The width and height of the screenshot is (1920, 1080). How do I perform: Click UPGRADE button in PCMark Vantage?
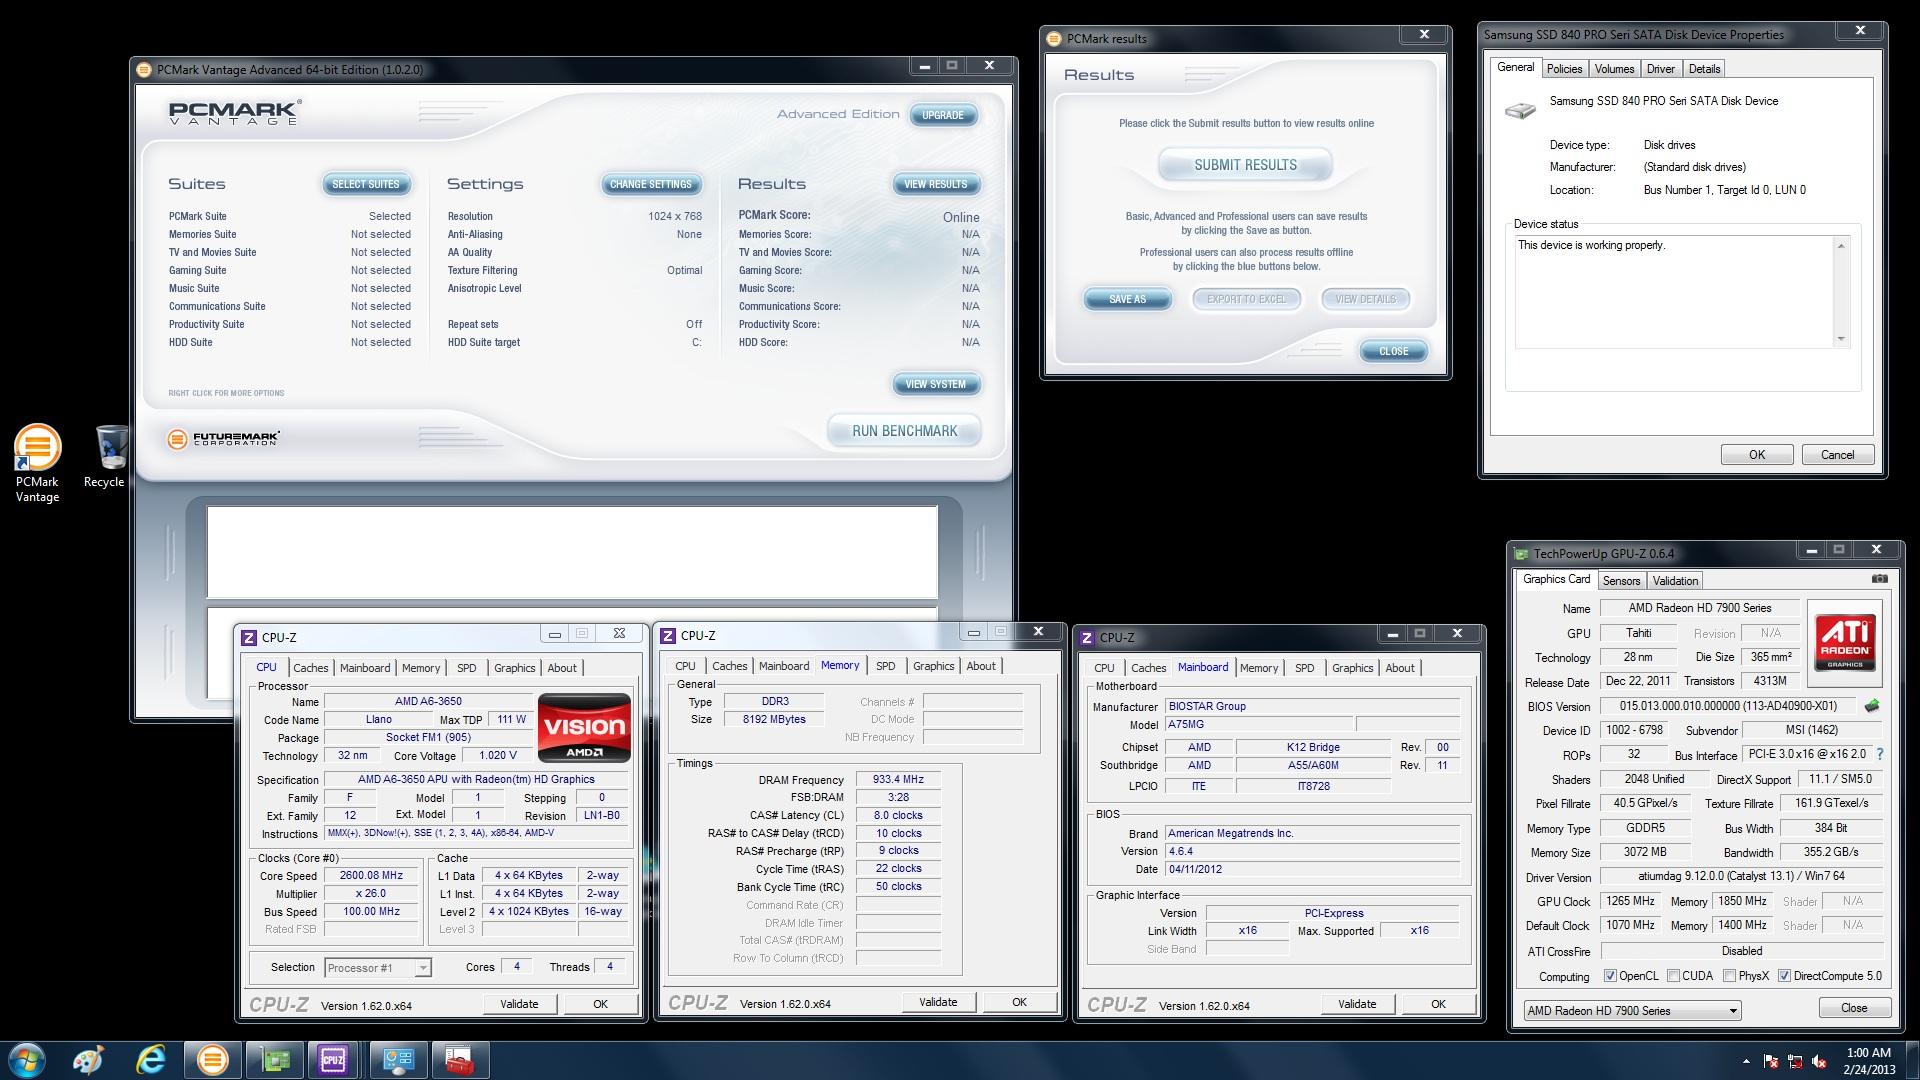tap(942, 115)
